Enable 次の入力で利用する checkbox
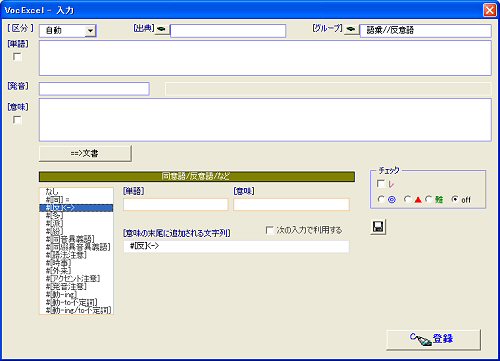This screenshot has width=500, height=361. 269,230
